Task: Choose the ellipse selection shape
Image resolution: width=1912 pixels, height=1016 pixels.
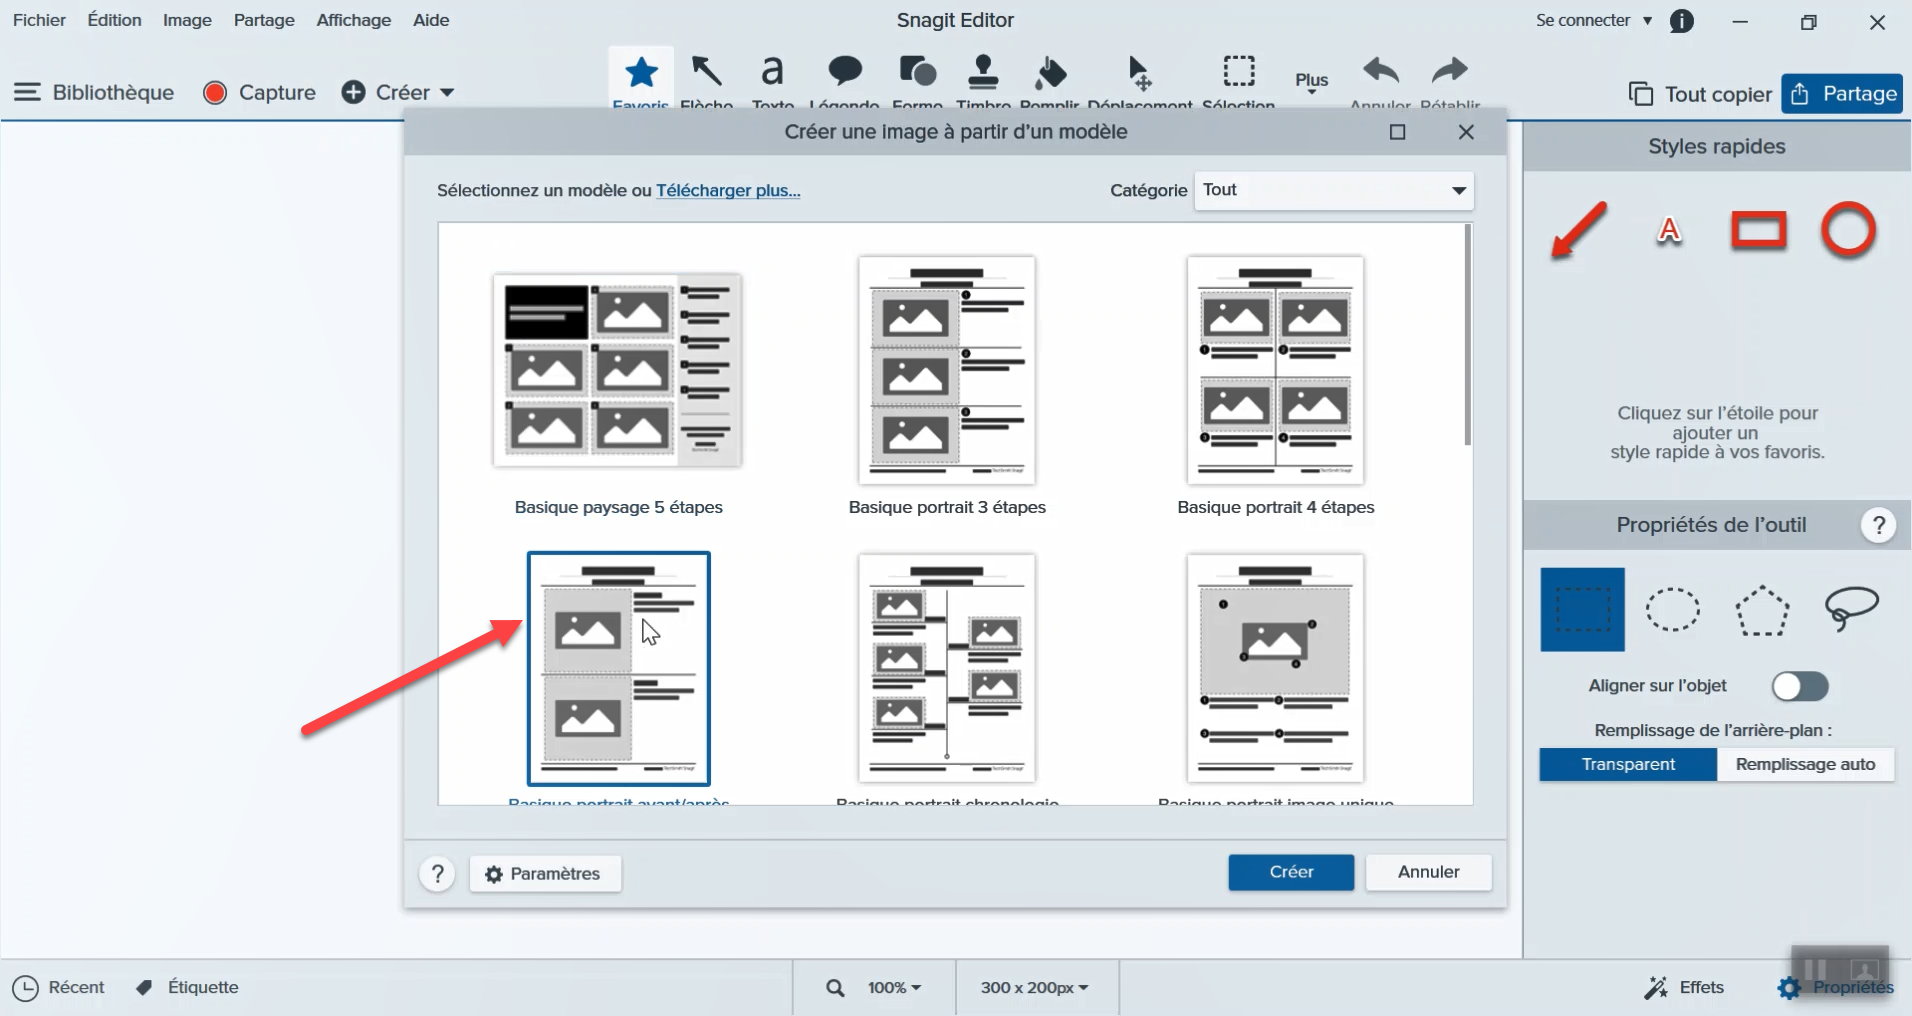Action: point(1672,609)
